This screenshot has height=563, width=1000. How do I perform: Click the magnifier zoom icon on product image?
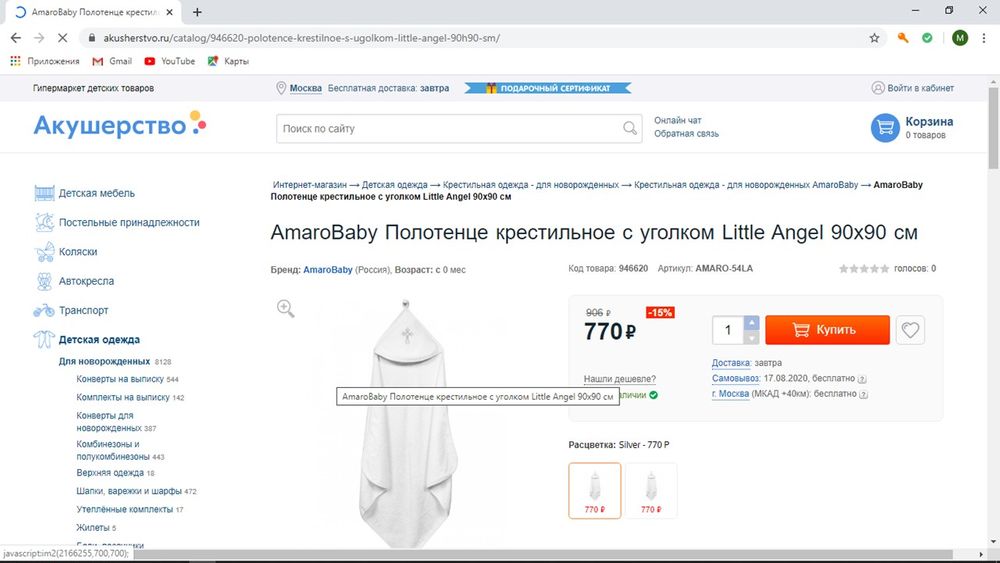coord(286,309)
